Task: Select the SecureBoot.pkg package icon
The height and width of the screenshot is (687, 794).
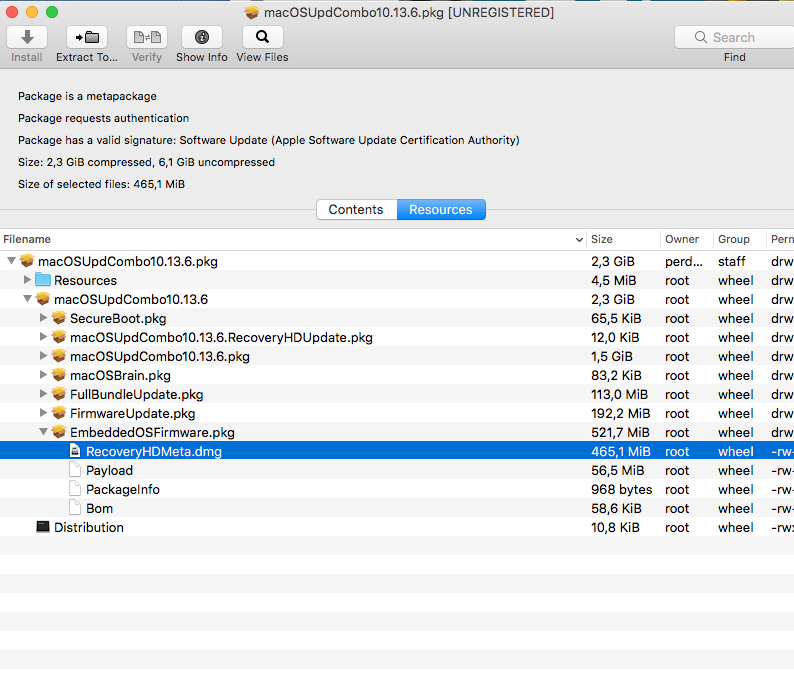Action: pyautogui.click(x=59, y=318)
